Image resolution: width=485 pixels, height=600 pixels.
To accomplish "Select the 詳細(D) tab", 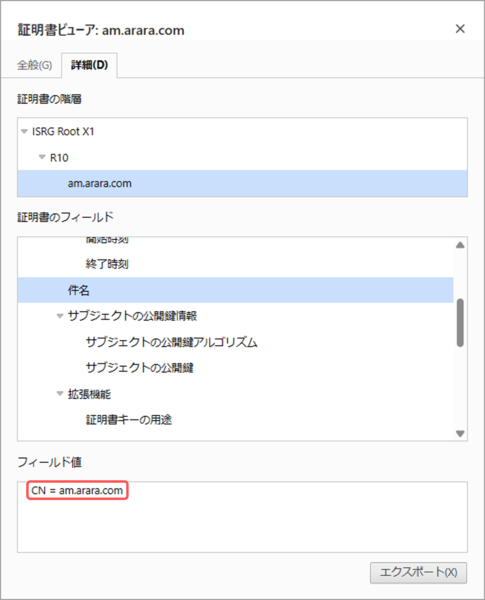I will point(89,65).
